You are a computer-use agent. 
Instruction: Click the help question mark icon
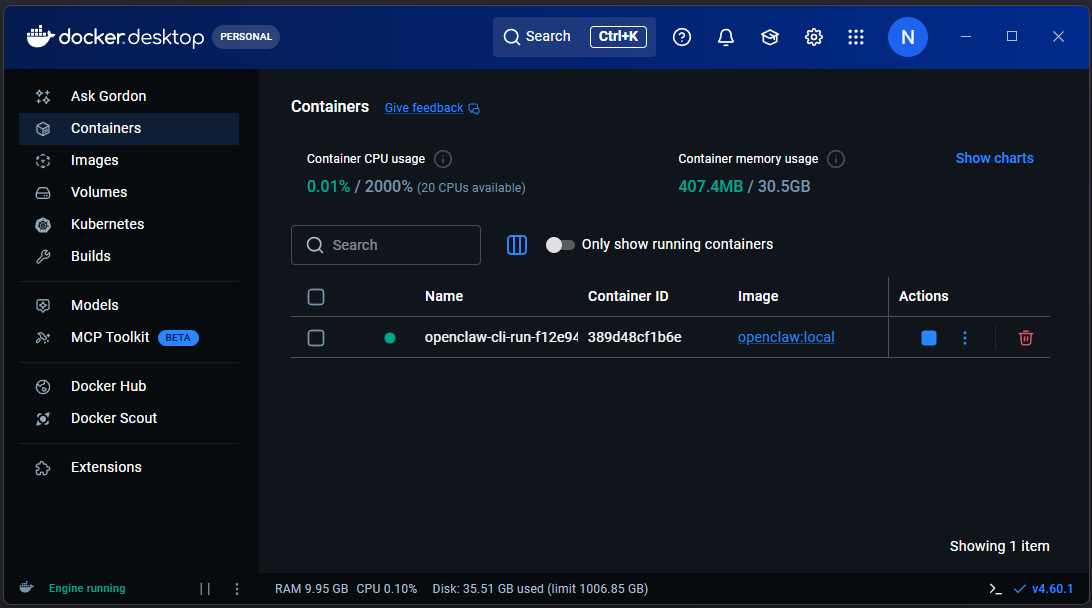click(682, 37)
